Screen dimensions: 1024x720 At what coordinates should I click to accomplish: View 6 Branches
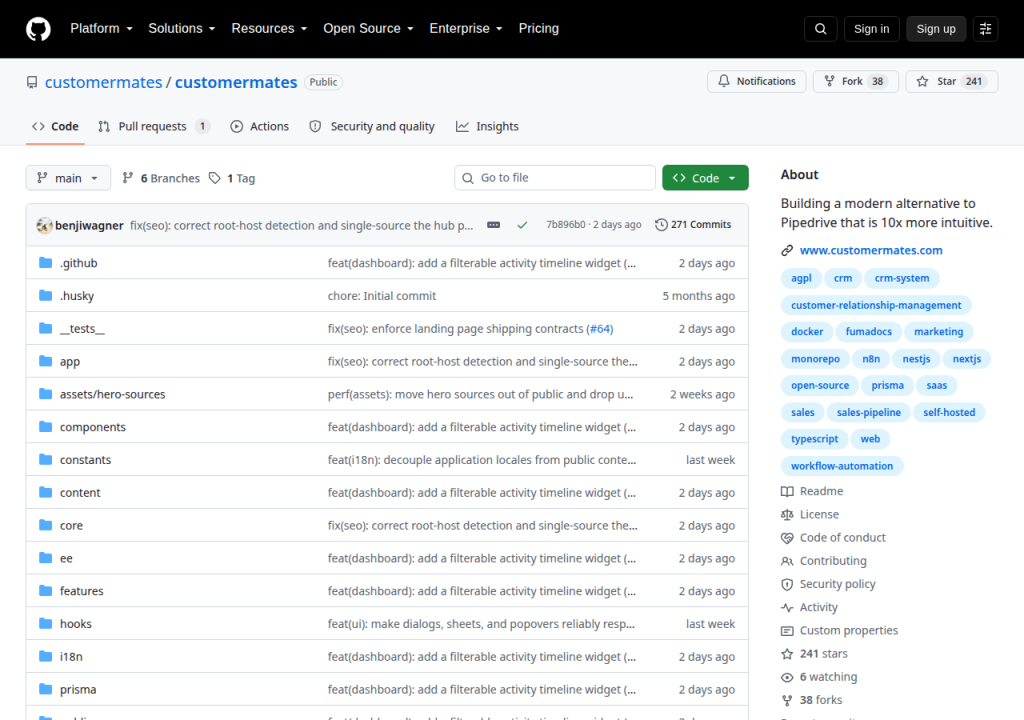click(161, 178)
